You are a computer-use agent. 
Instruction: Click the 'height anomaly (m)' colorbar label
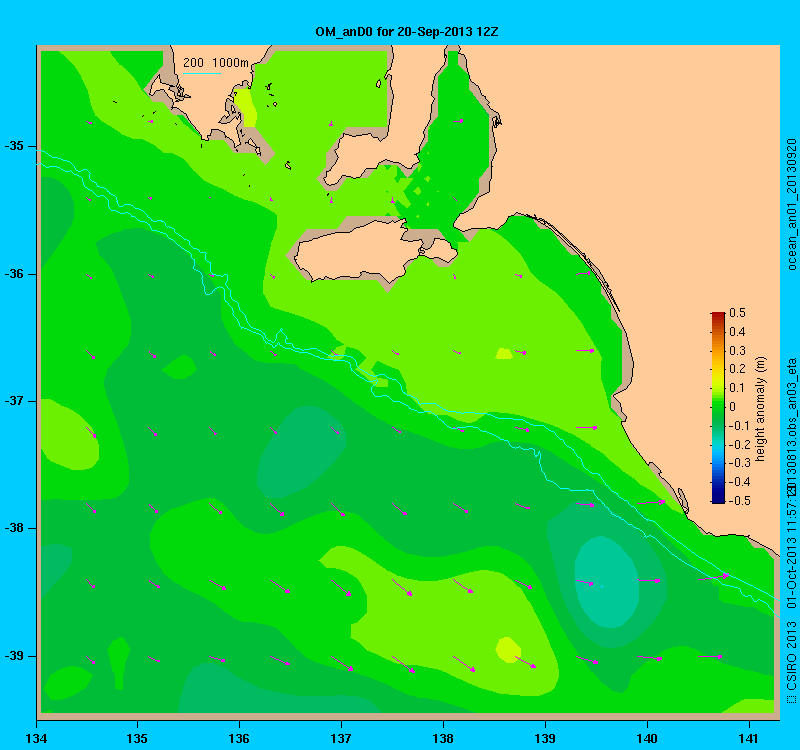pos(760,409)
